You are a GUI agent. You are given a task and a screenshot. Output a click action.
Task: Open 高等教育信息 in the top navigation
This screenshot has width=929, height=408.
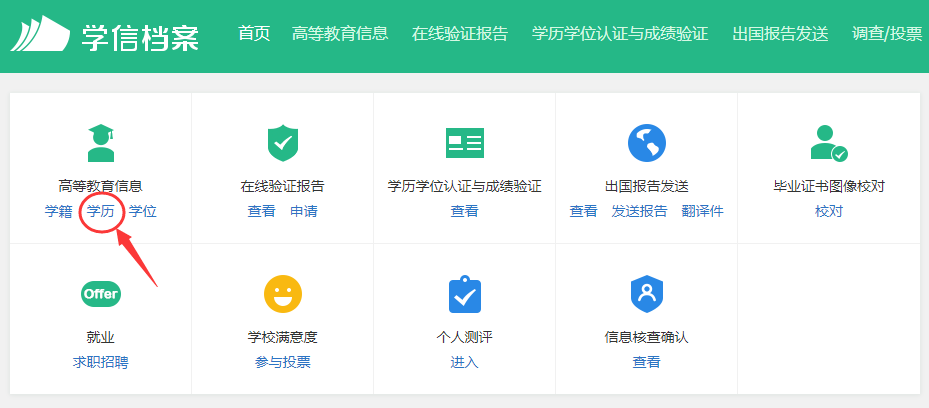pos(340,33)
